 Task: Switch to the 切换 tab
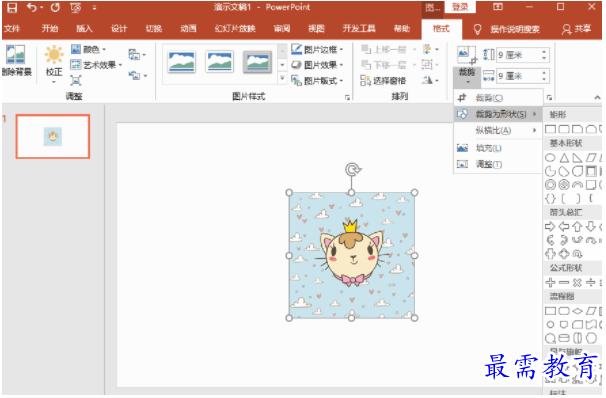154,29
